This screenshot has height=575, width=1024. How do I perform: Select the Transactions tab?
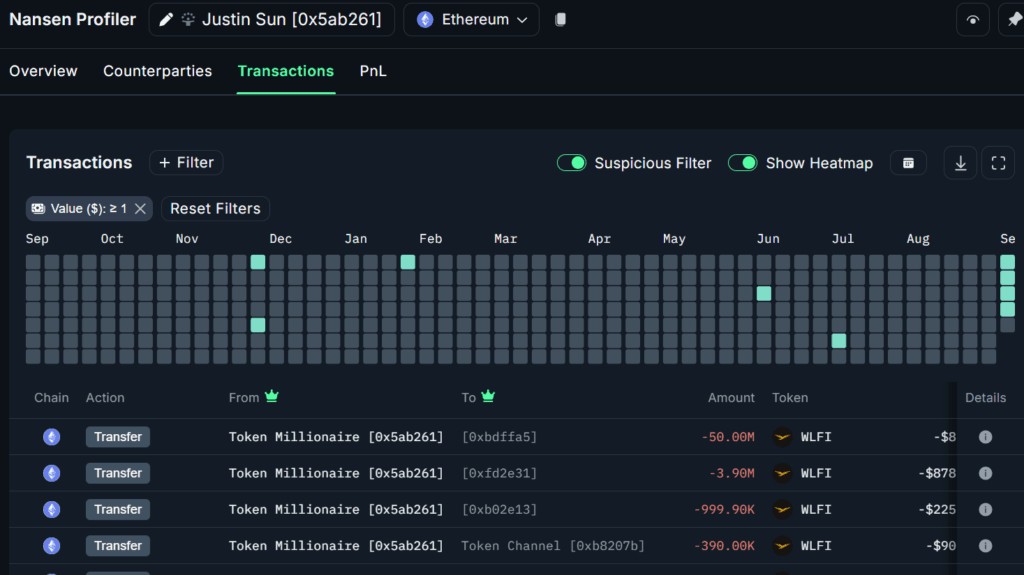pos(285,71)
